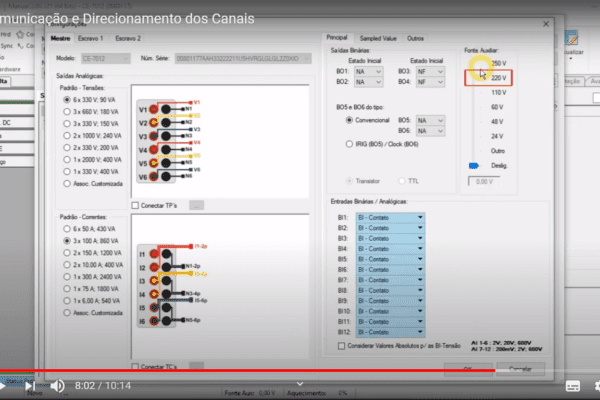The height and width of the screenshot is (400, 600).
Task: Click the blue Fonte Auxiliar slider handle
Action: click(472, 167)
